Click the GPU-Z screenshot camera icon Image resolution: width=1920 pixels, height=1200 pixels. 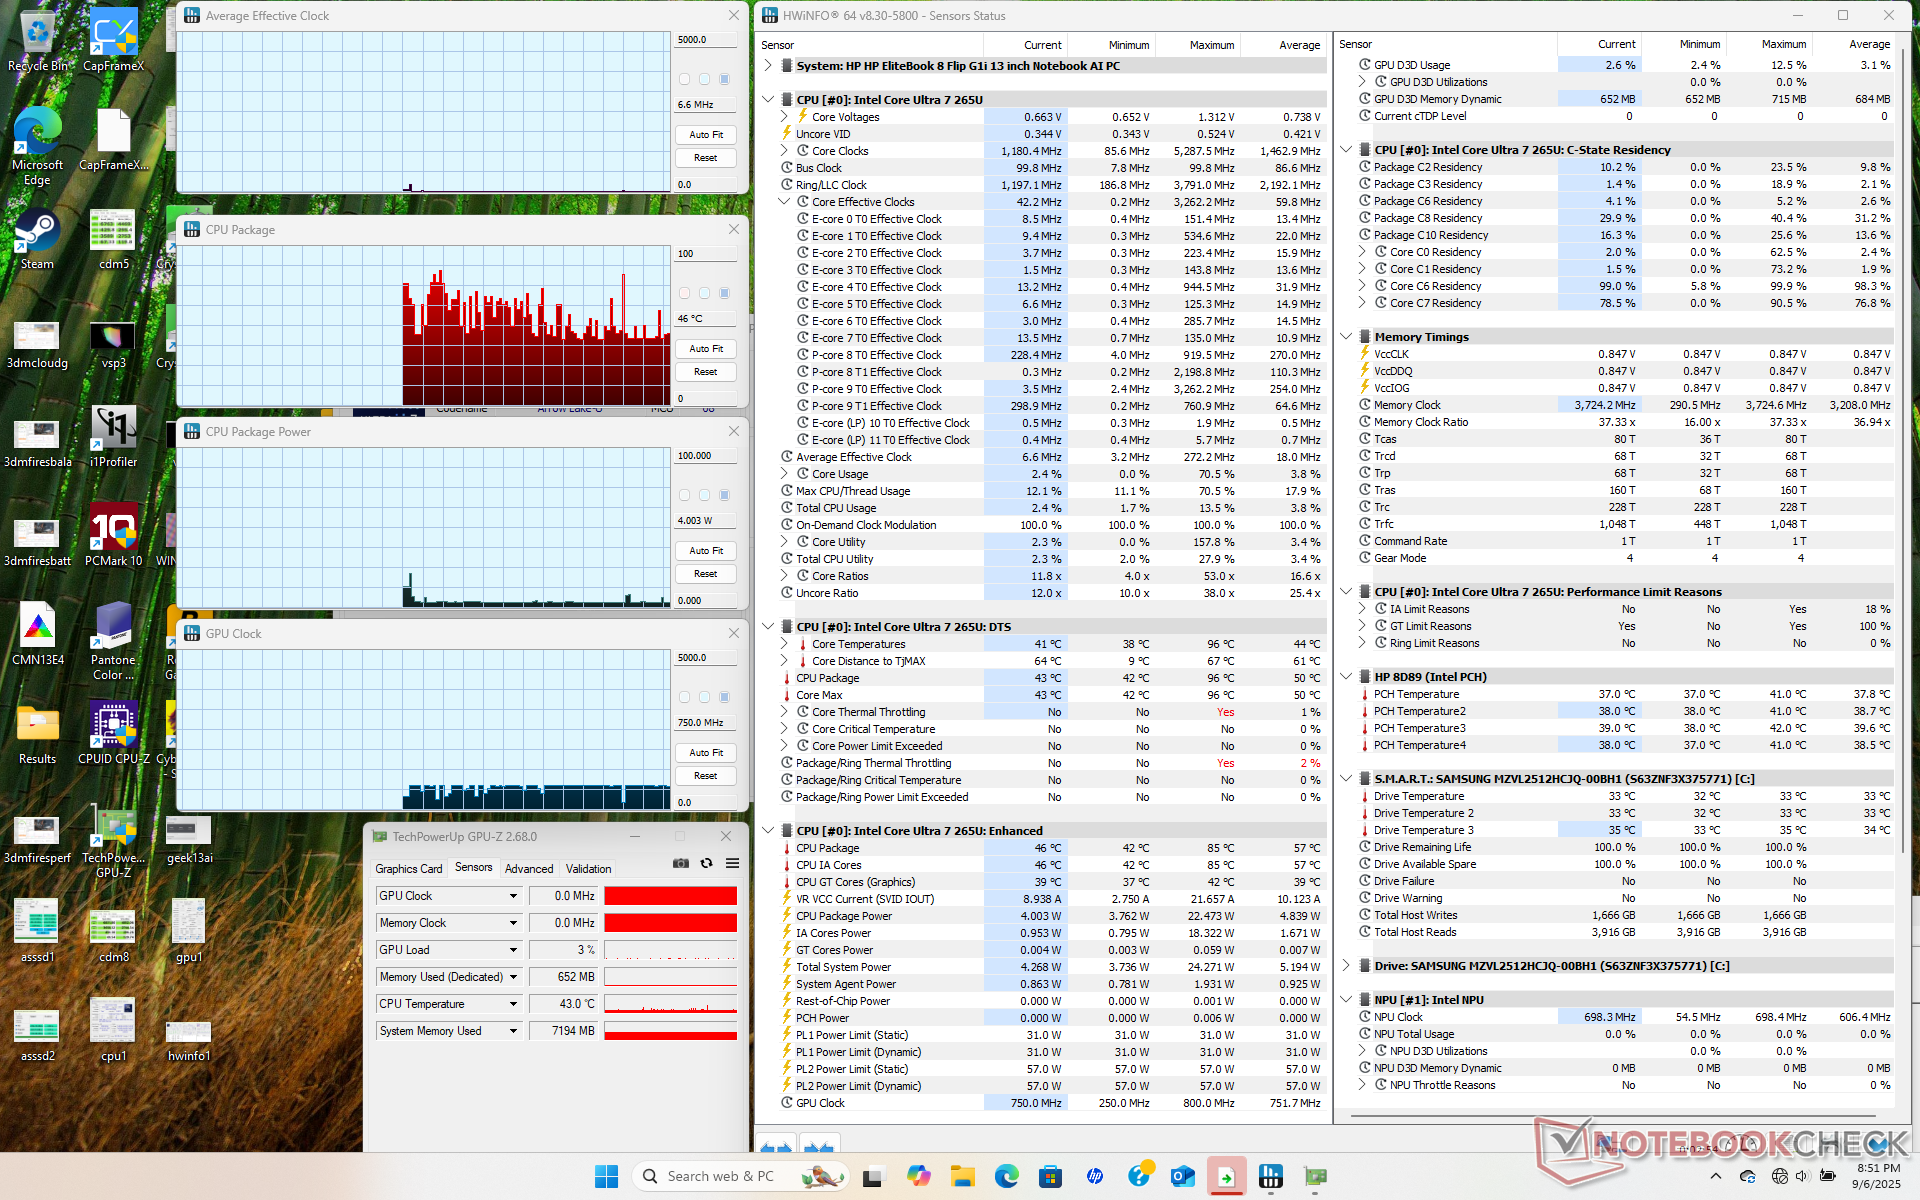[681, 863]
